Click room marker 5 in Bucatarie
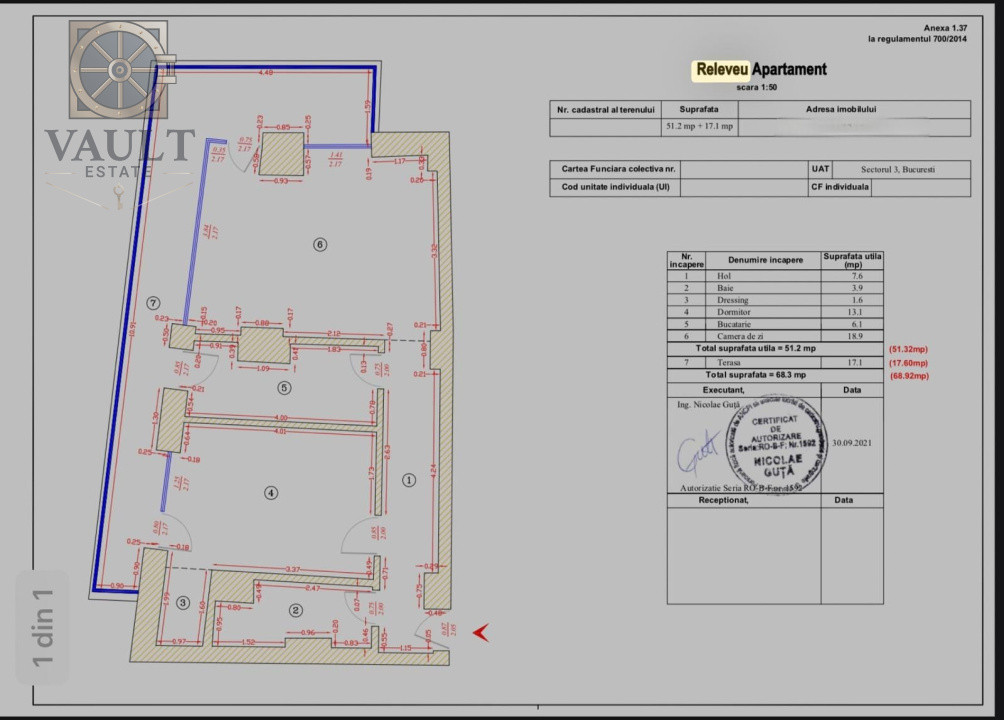The image size is (1004, 720). [x=285, y=388]
